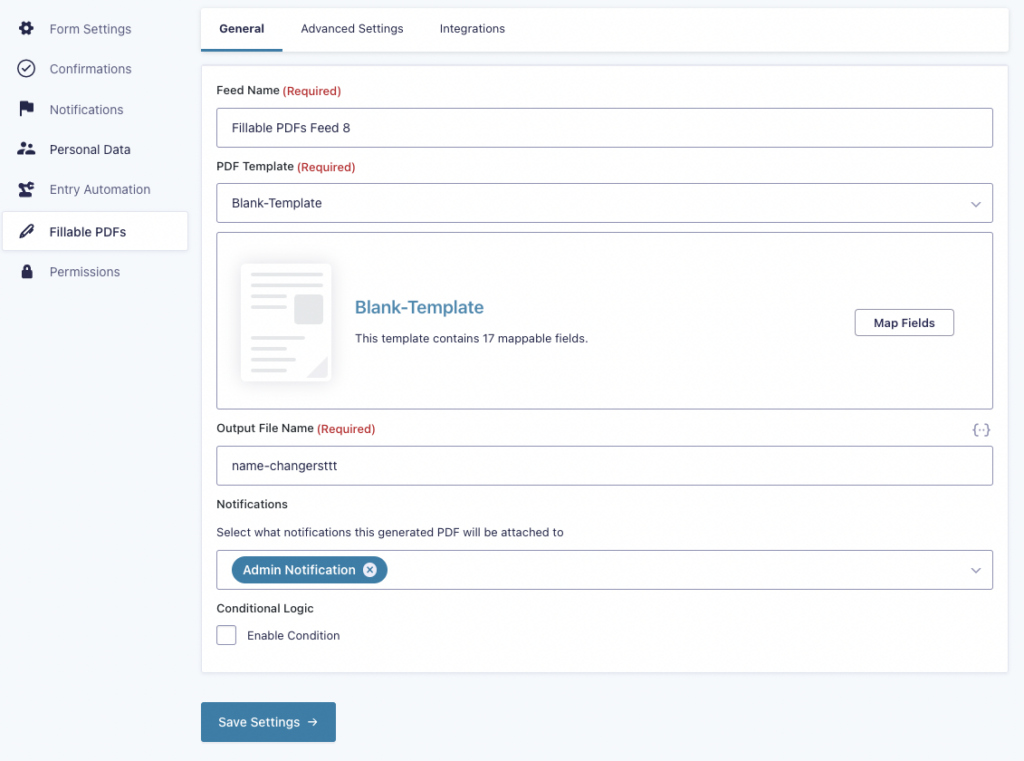This screenshot has height=761, width=1024.
Task: Click the Blank-Template preview thumbnail
Action: click(286, 321)
